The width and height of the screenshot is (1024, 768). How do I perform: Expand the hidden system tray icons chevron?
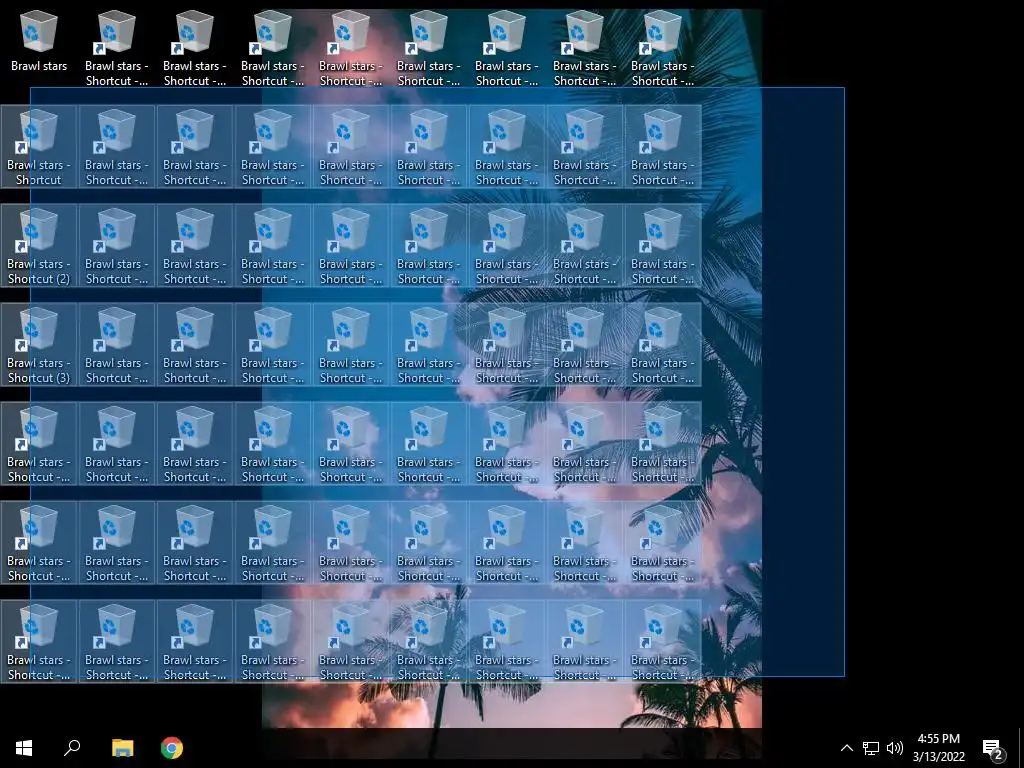tap(846, 748)
